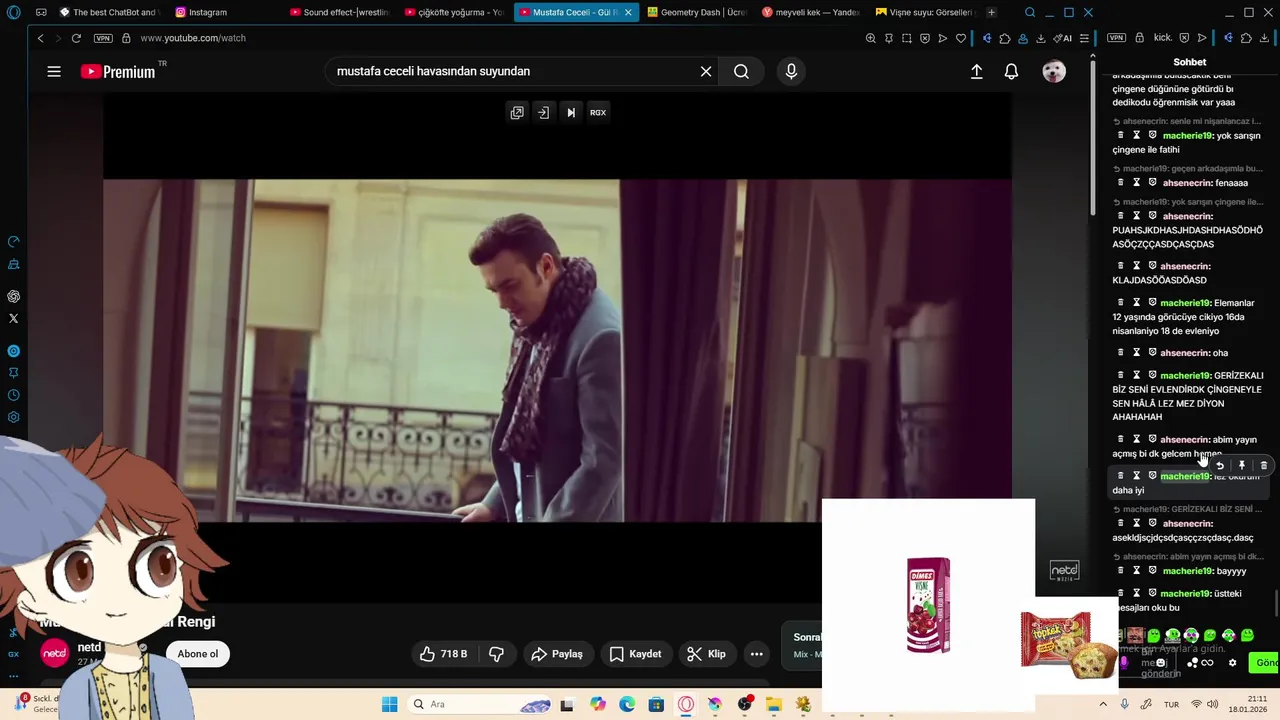Reply to the hovered chat message

1220,465
